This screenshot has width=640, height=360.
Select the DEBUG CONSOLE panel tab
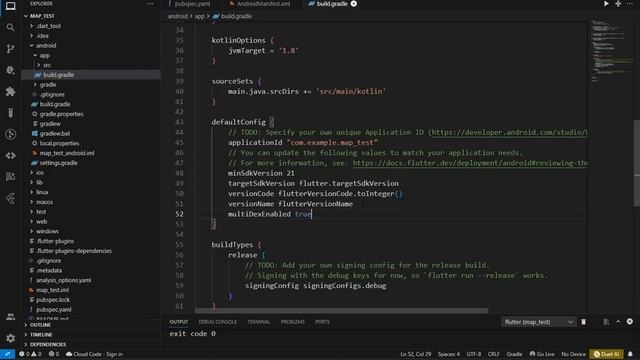pos(218,322)
